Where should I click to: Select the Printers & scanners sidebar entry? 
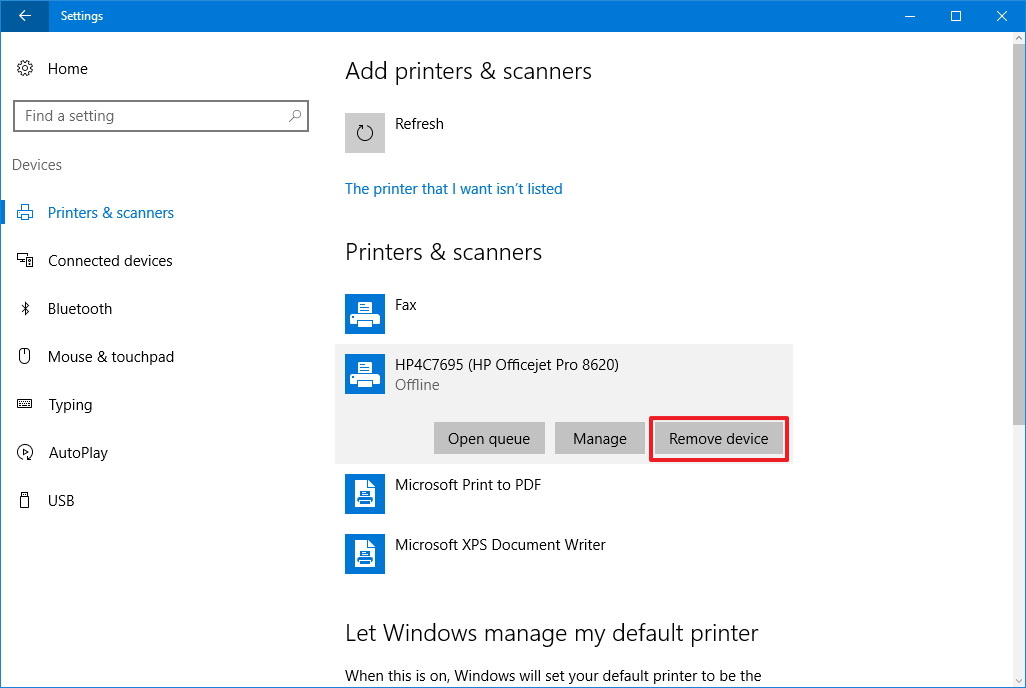tap(110, 212)
